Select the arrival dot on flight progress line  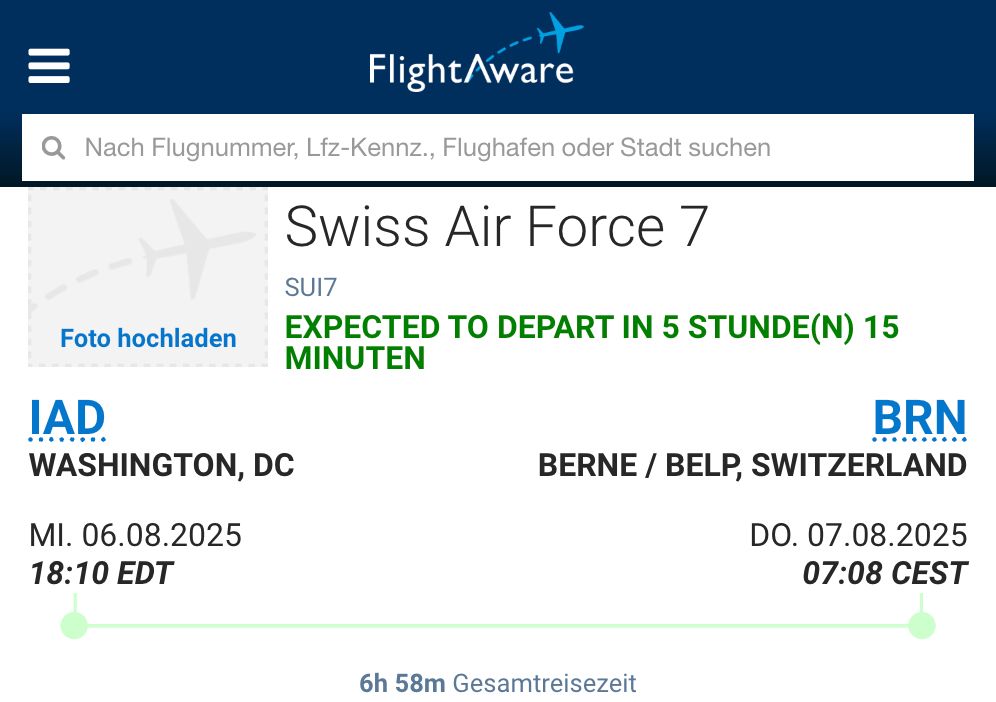[x=922, y=625]
